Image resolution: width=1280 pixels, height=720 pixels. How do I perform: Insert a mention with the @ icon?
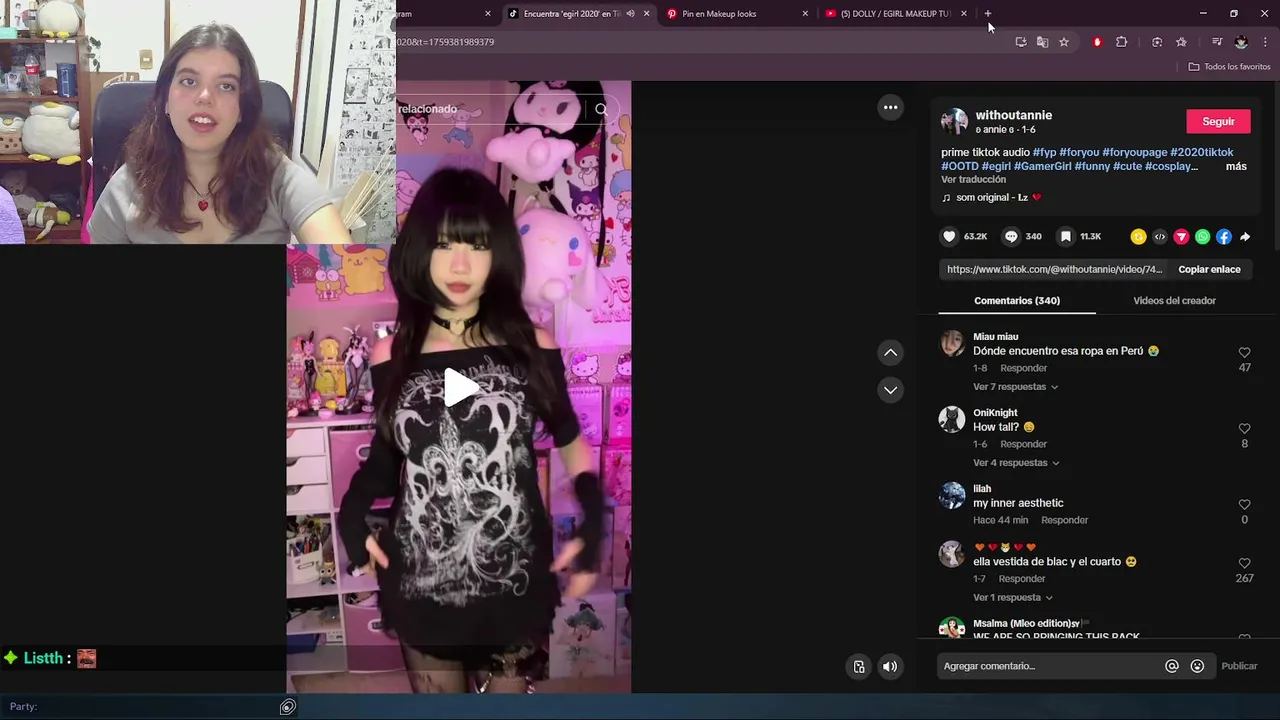point(1172,666)
